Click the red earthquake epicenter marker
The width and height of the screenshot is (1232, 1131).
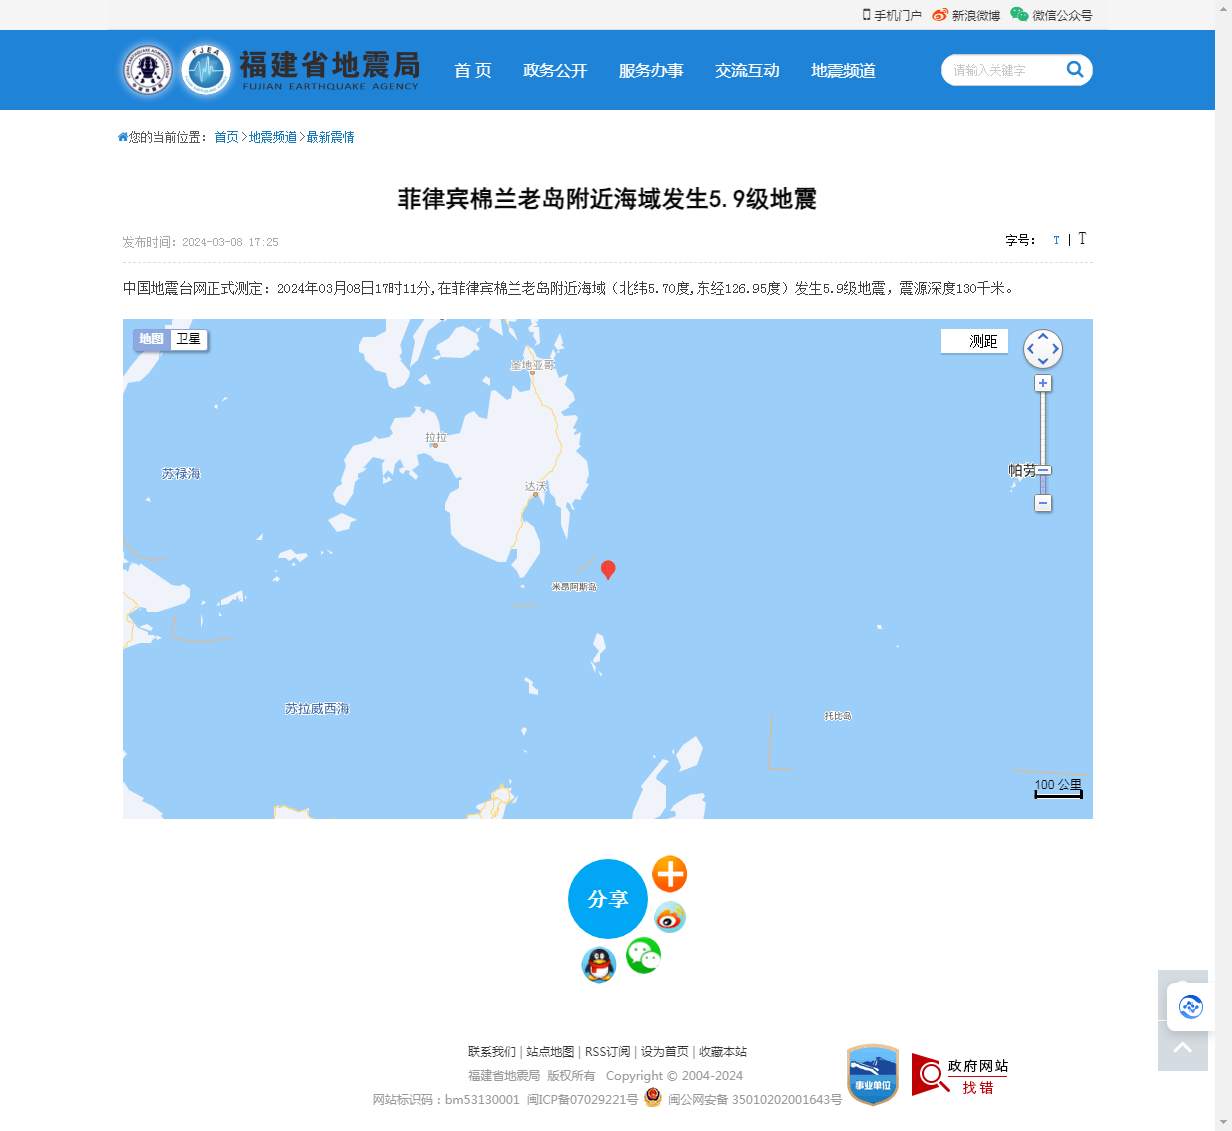tap(608, 570)
